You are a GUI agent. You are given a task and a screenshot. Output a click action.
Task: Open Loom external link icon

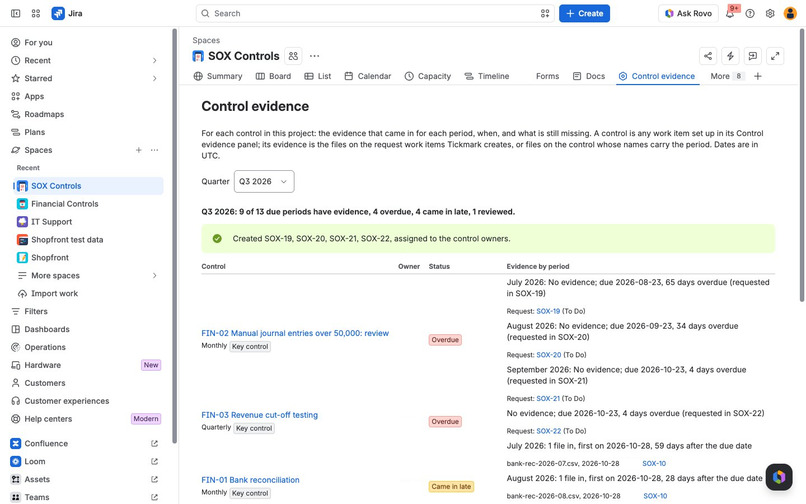tap(154, 461)
